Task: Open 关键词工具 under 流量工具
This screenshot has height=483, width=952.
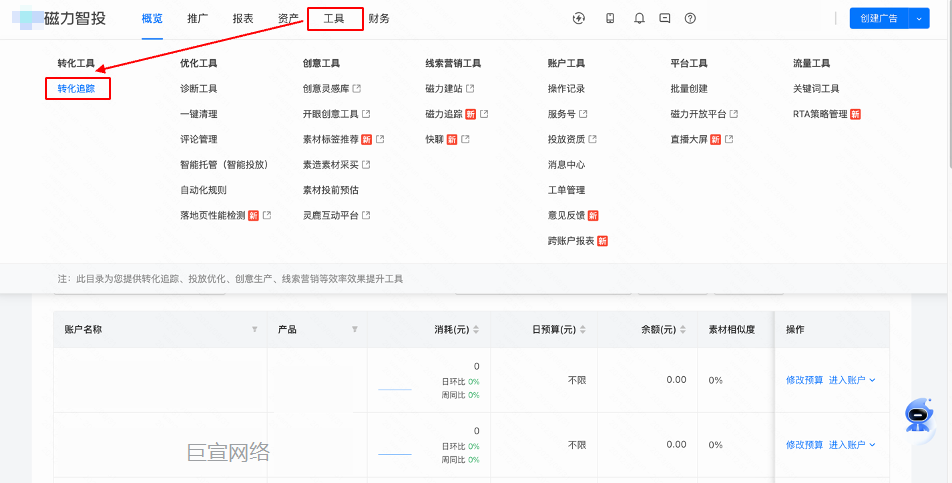Action: tap(816, 89)
